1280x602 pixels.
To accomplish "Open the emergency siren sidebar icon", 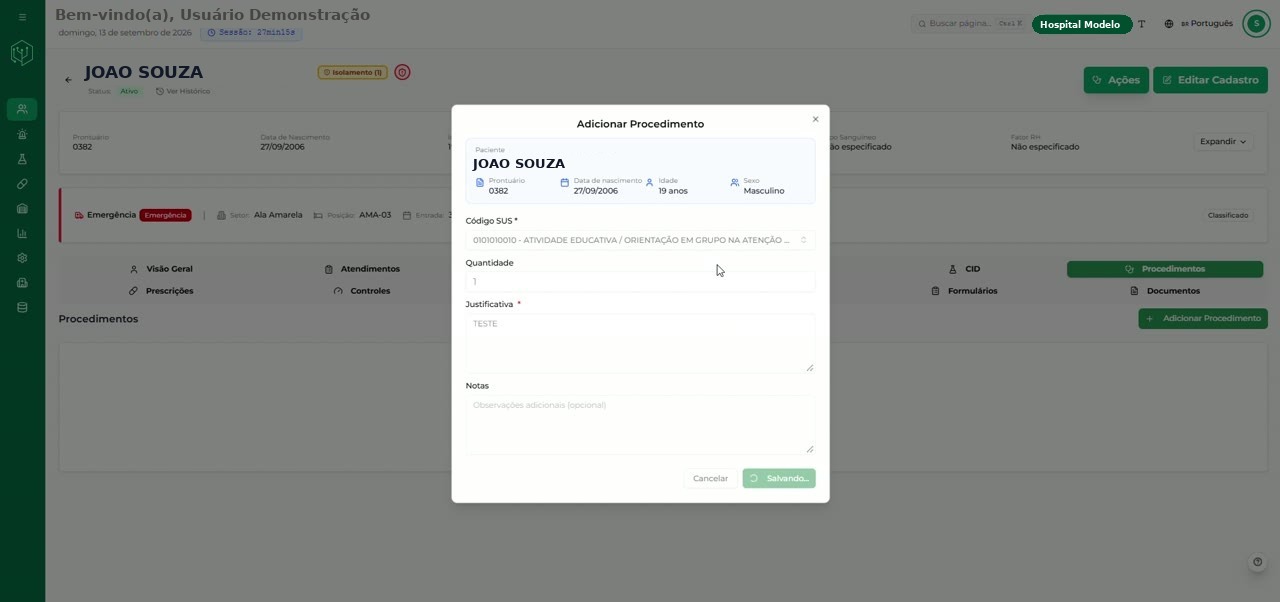I will coord(22,134).
